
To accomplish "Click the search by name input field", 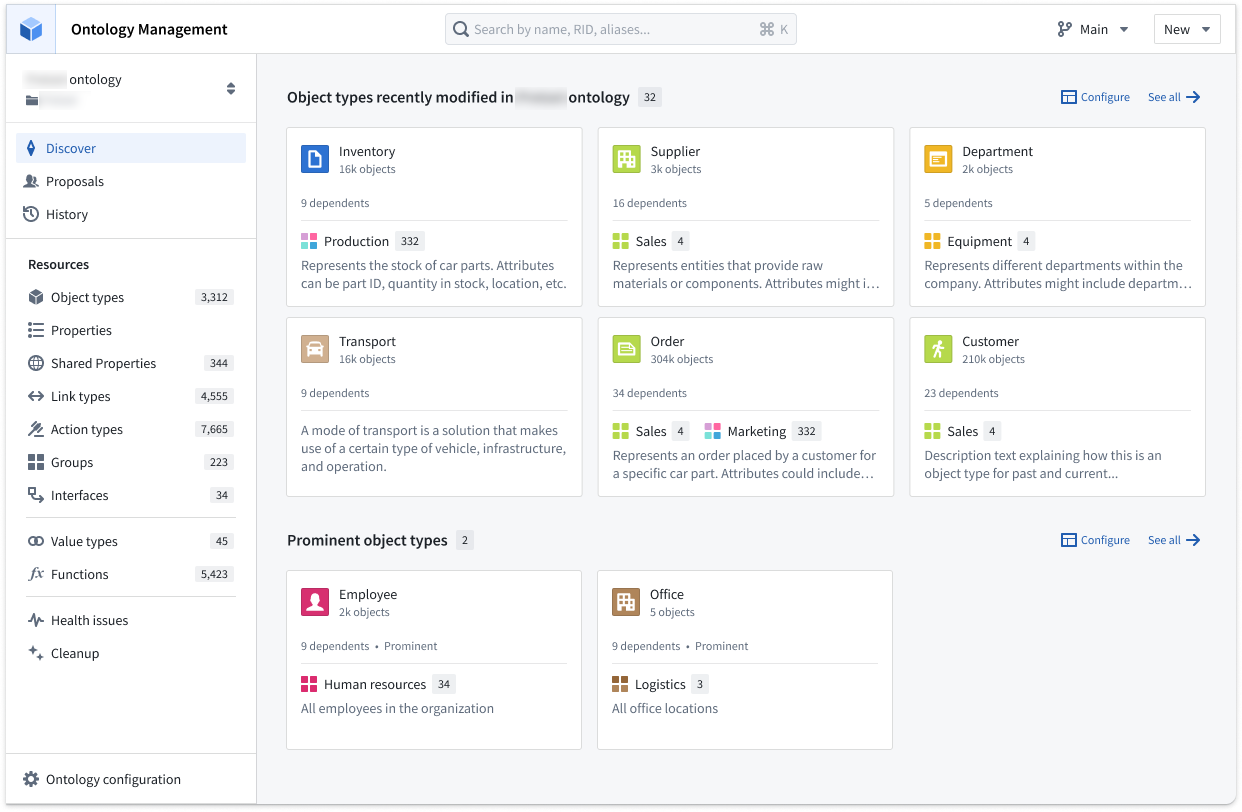I will (620, 29).
